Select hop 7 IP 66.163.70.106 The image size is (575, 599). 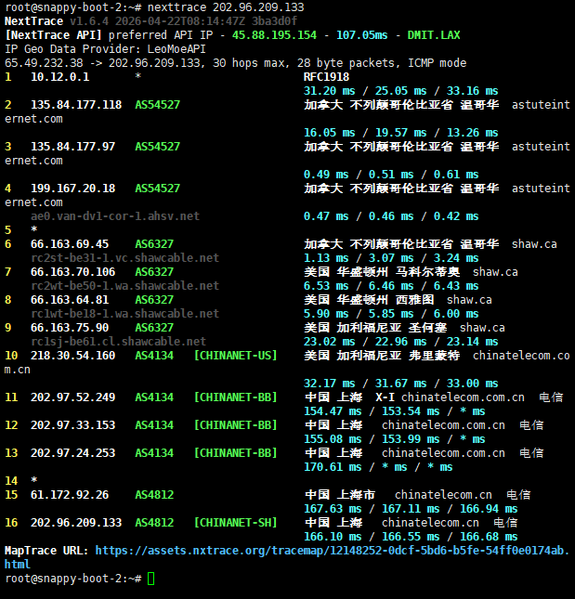coord(73,272)
